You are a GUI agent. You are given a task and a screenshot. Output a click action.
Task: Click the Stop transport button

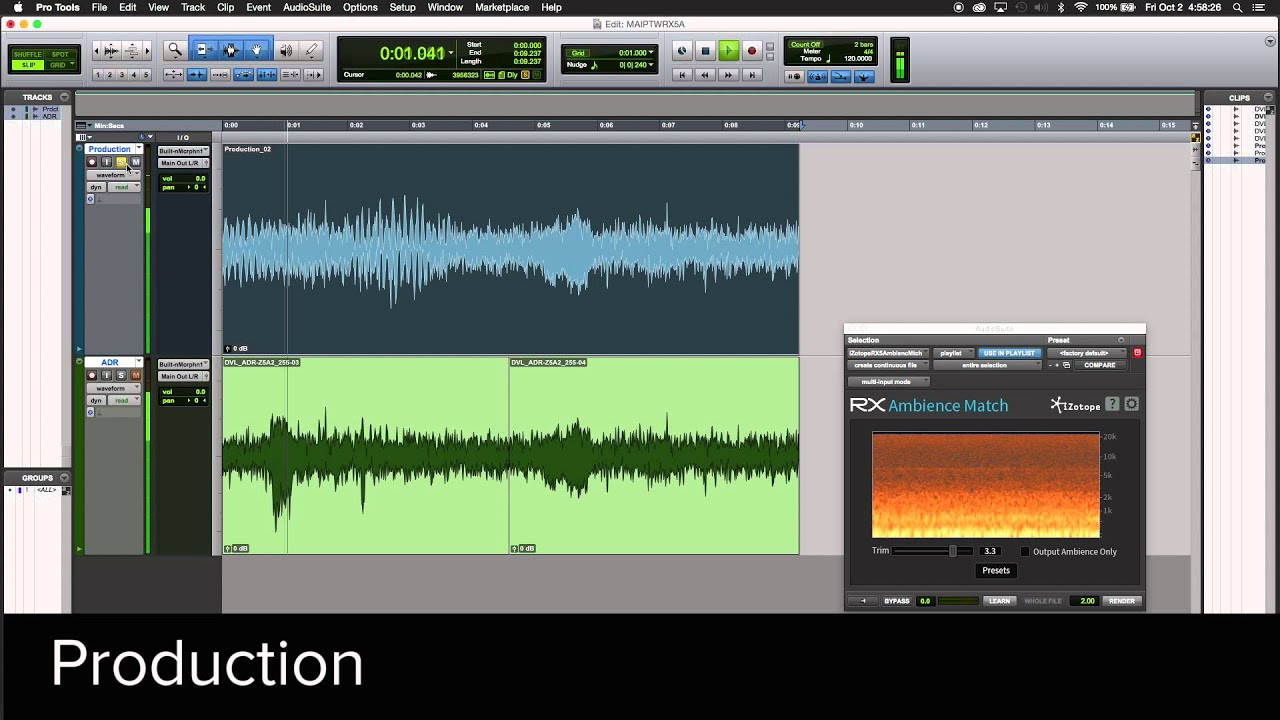pos(705,51)
